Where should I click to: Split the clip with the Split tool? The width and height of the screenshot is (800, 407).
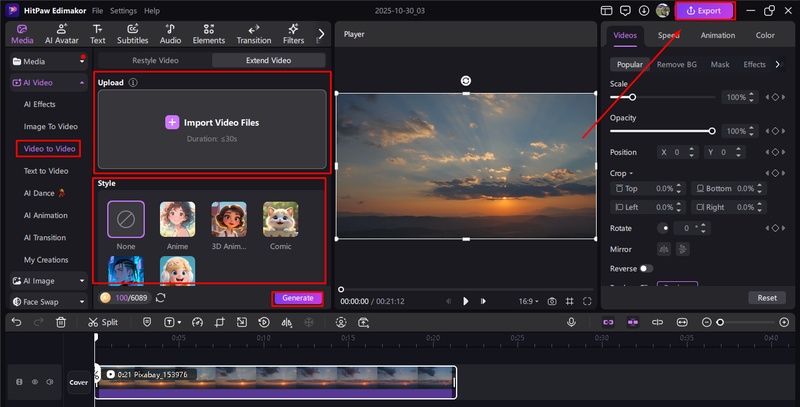click(x=103, y=322)
